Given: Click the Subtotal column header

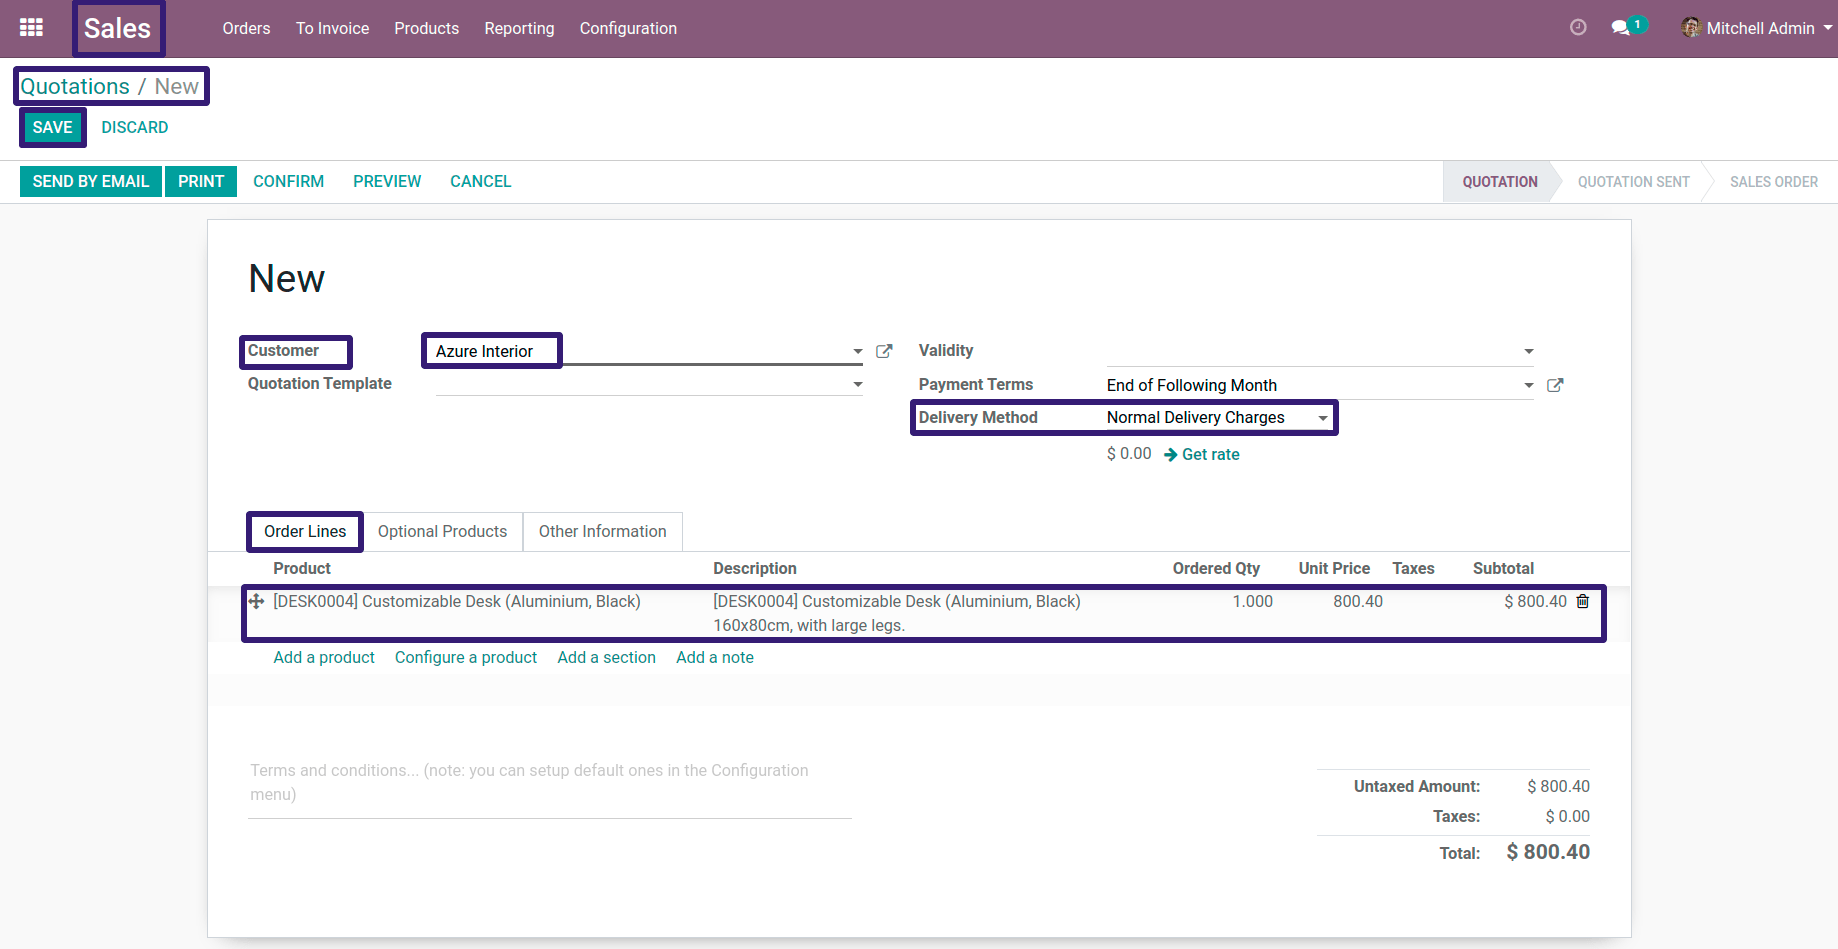Looking at the screenshot, I should (1503, 568).
